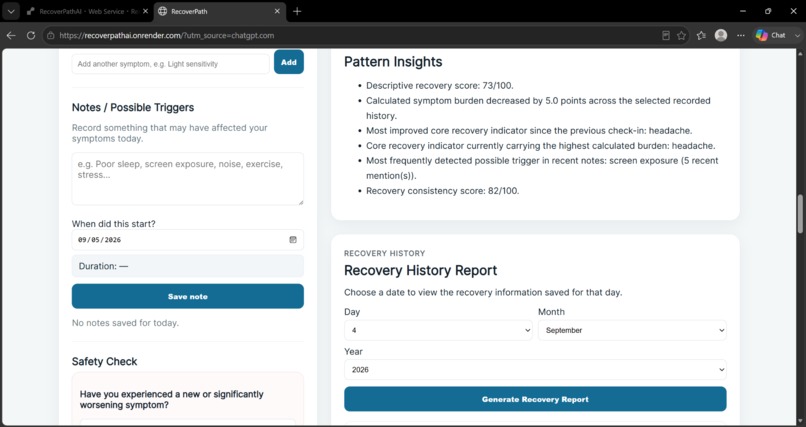
Task: Focus the Notes / Possible Triggers textarea
Action: pyautogui.click(x=188, y=179)
